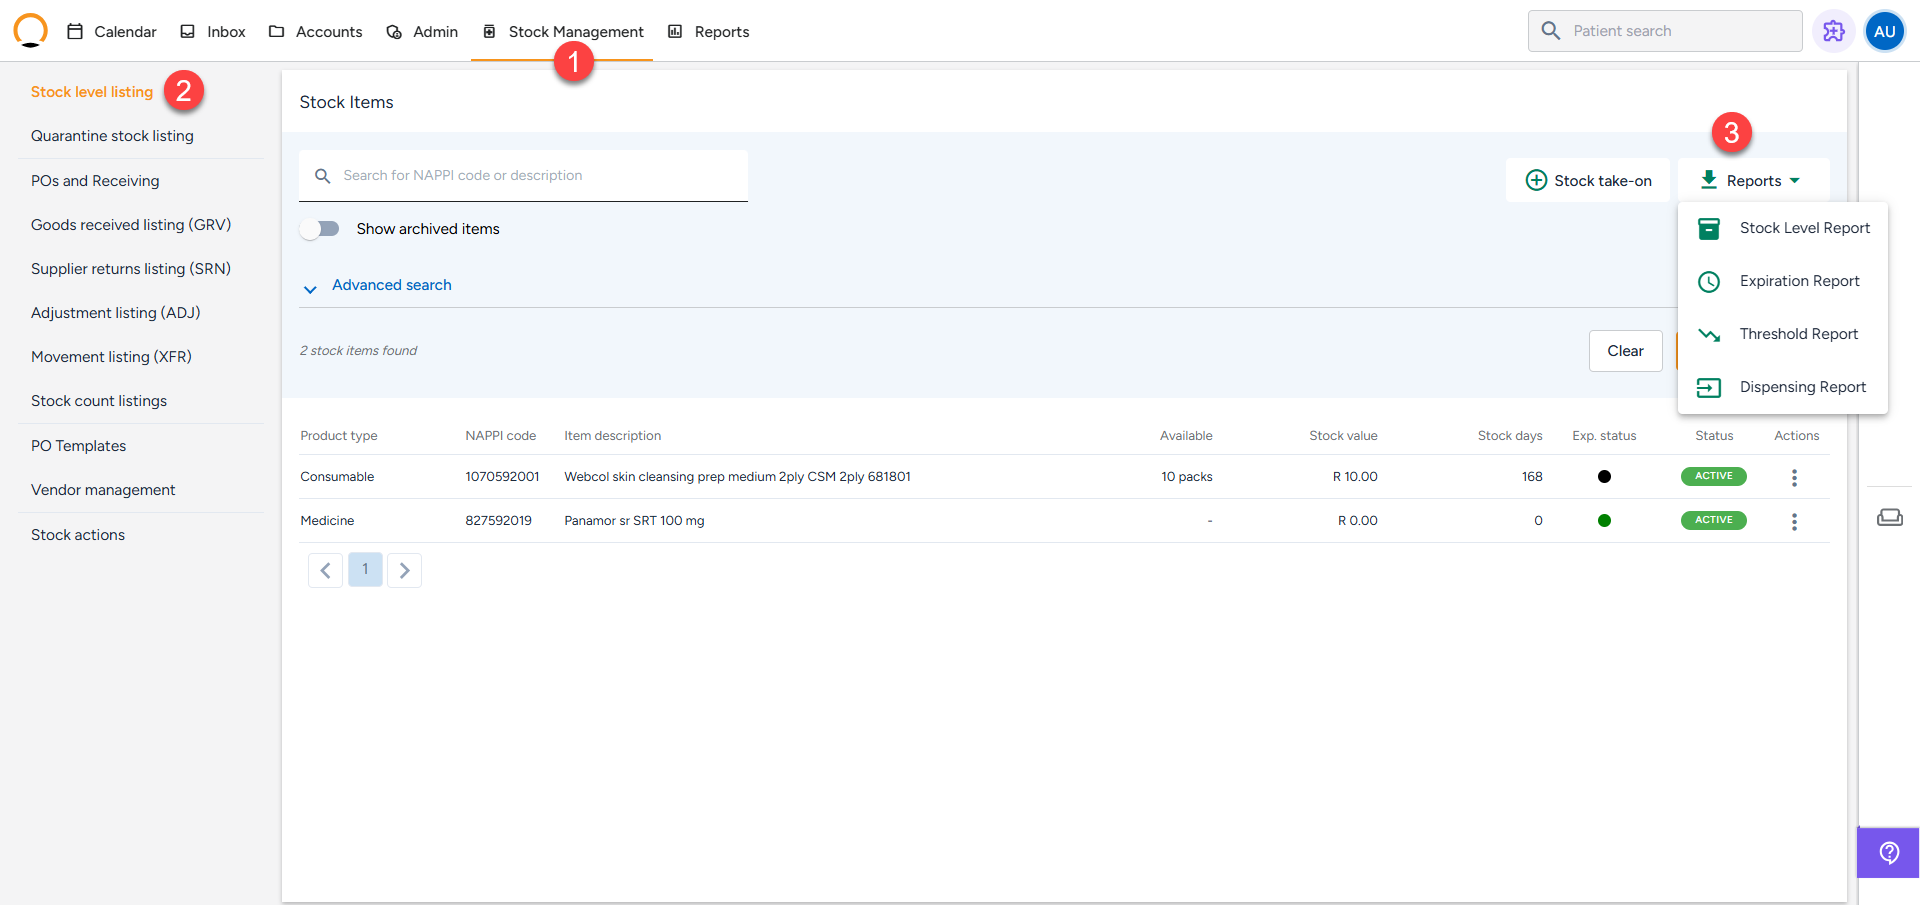Click the couch icon in right sidebar

1889,517
